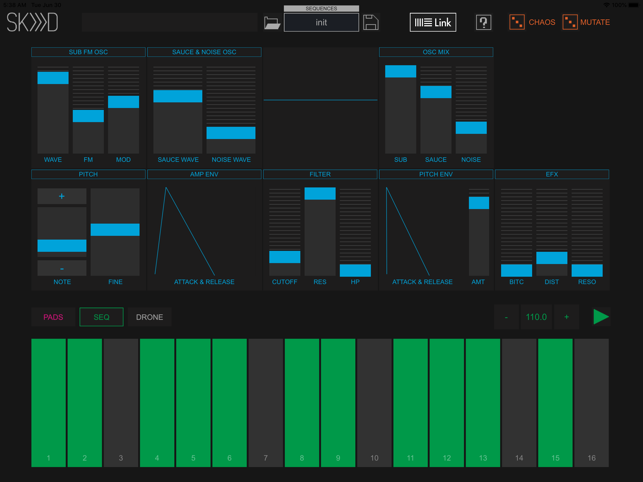Raise the note with the PITCH plus button

click(x=62, y=196)
